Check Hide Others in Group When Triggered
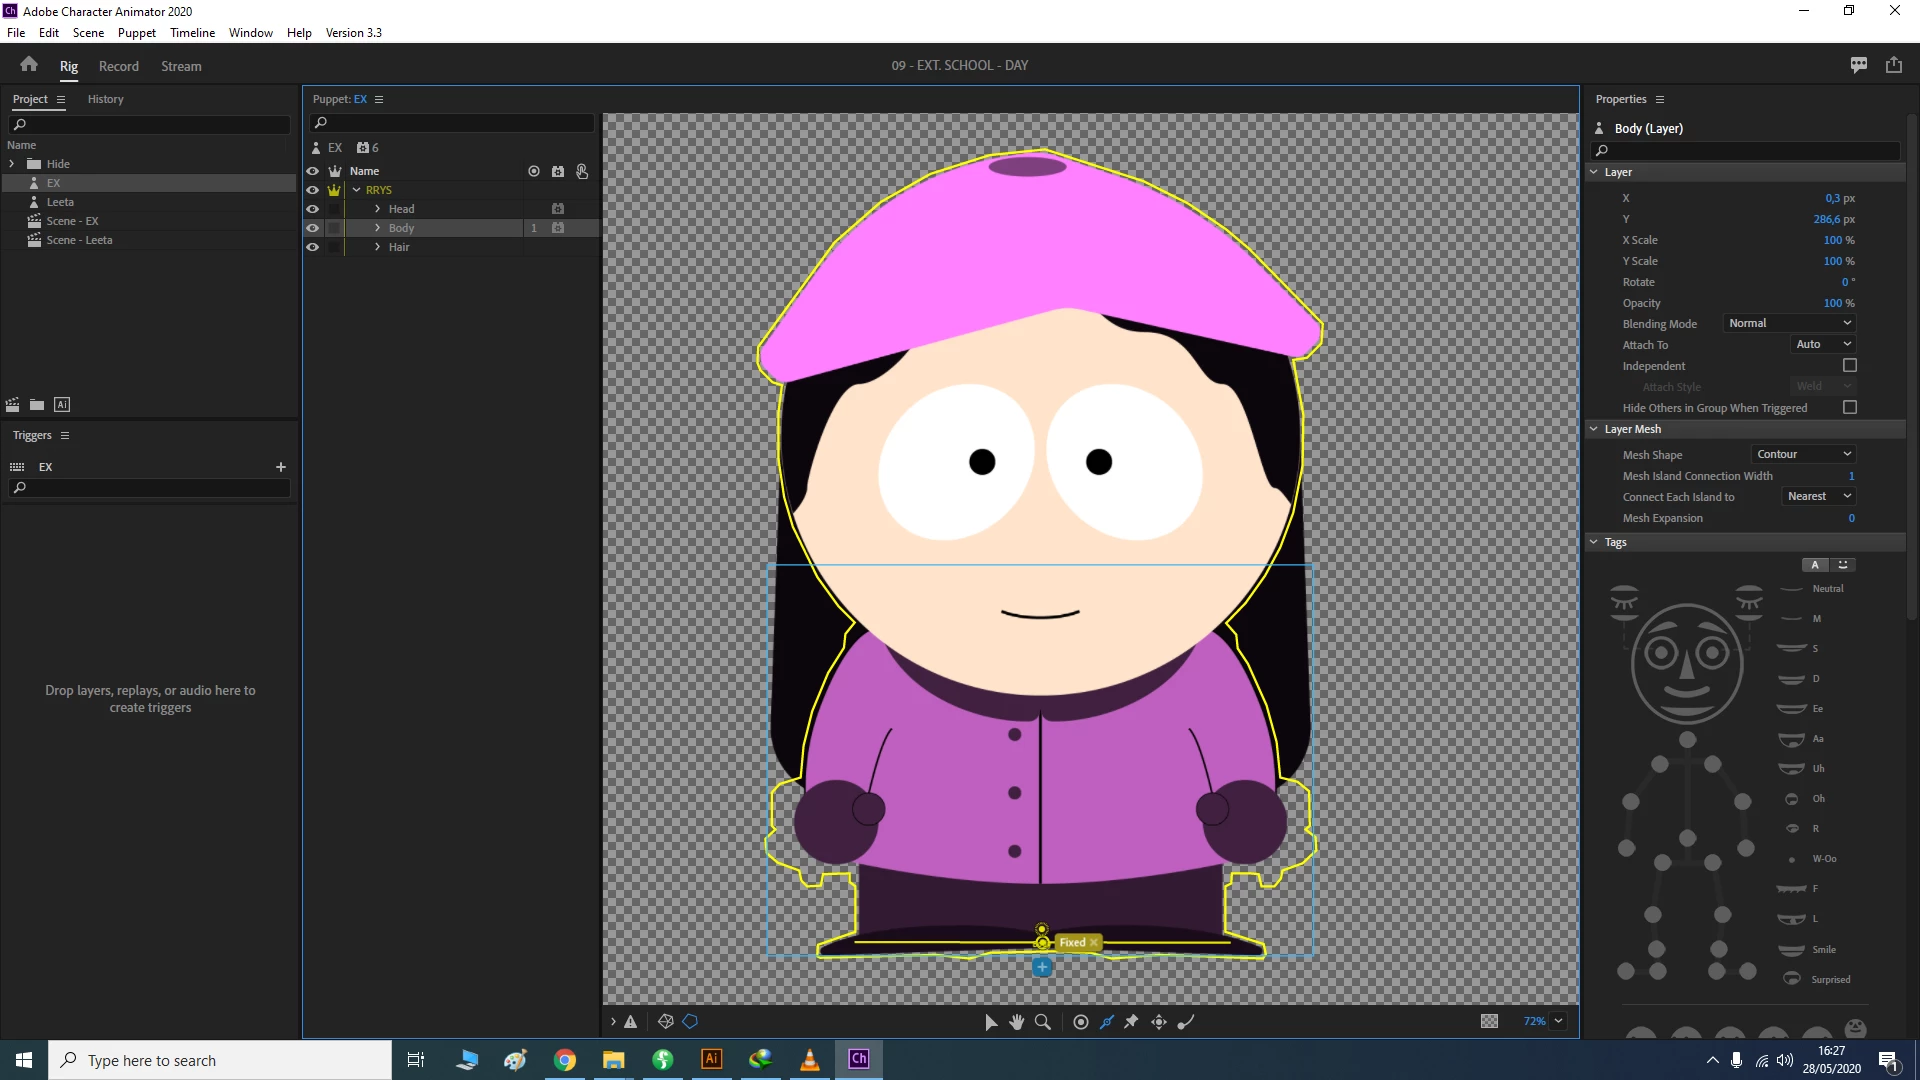 (1849, 408)
